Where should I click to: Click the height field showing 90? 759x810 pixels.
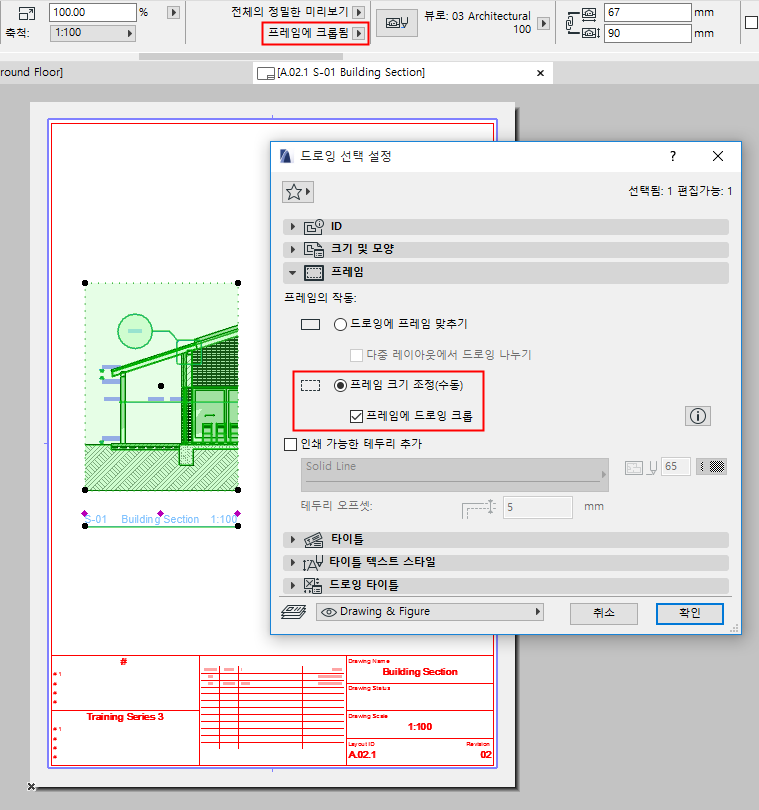pos(647,34)
